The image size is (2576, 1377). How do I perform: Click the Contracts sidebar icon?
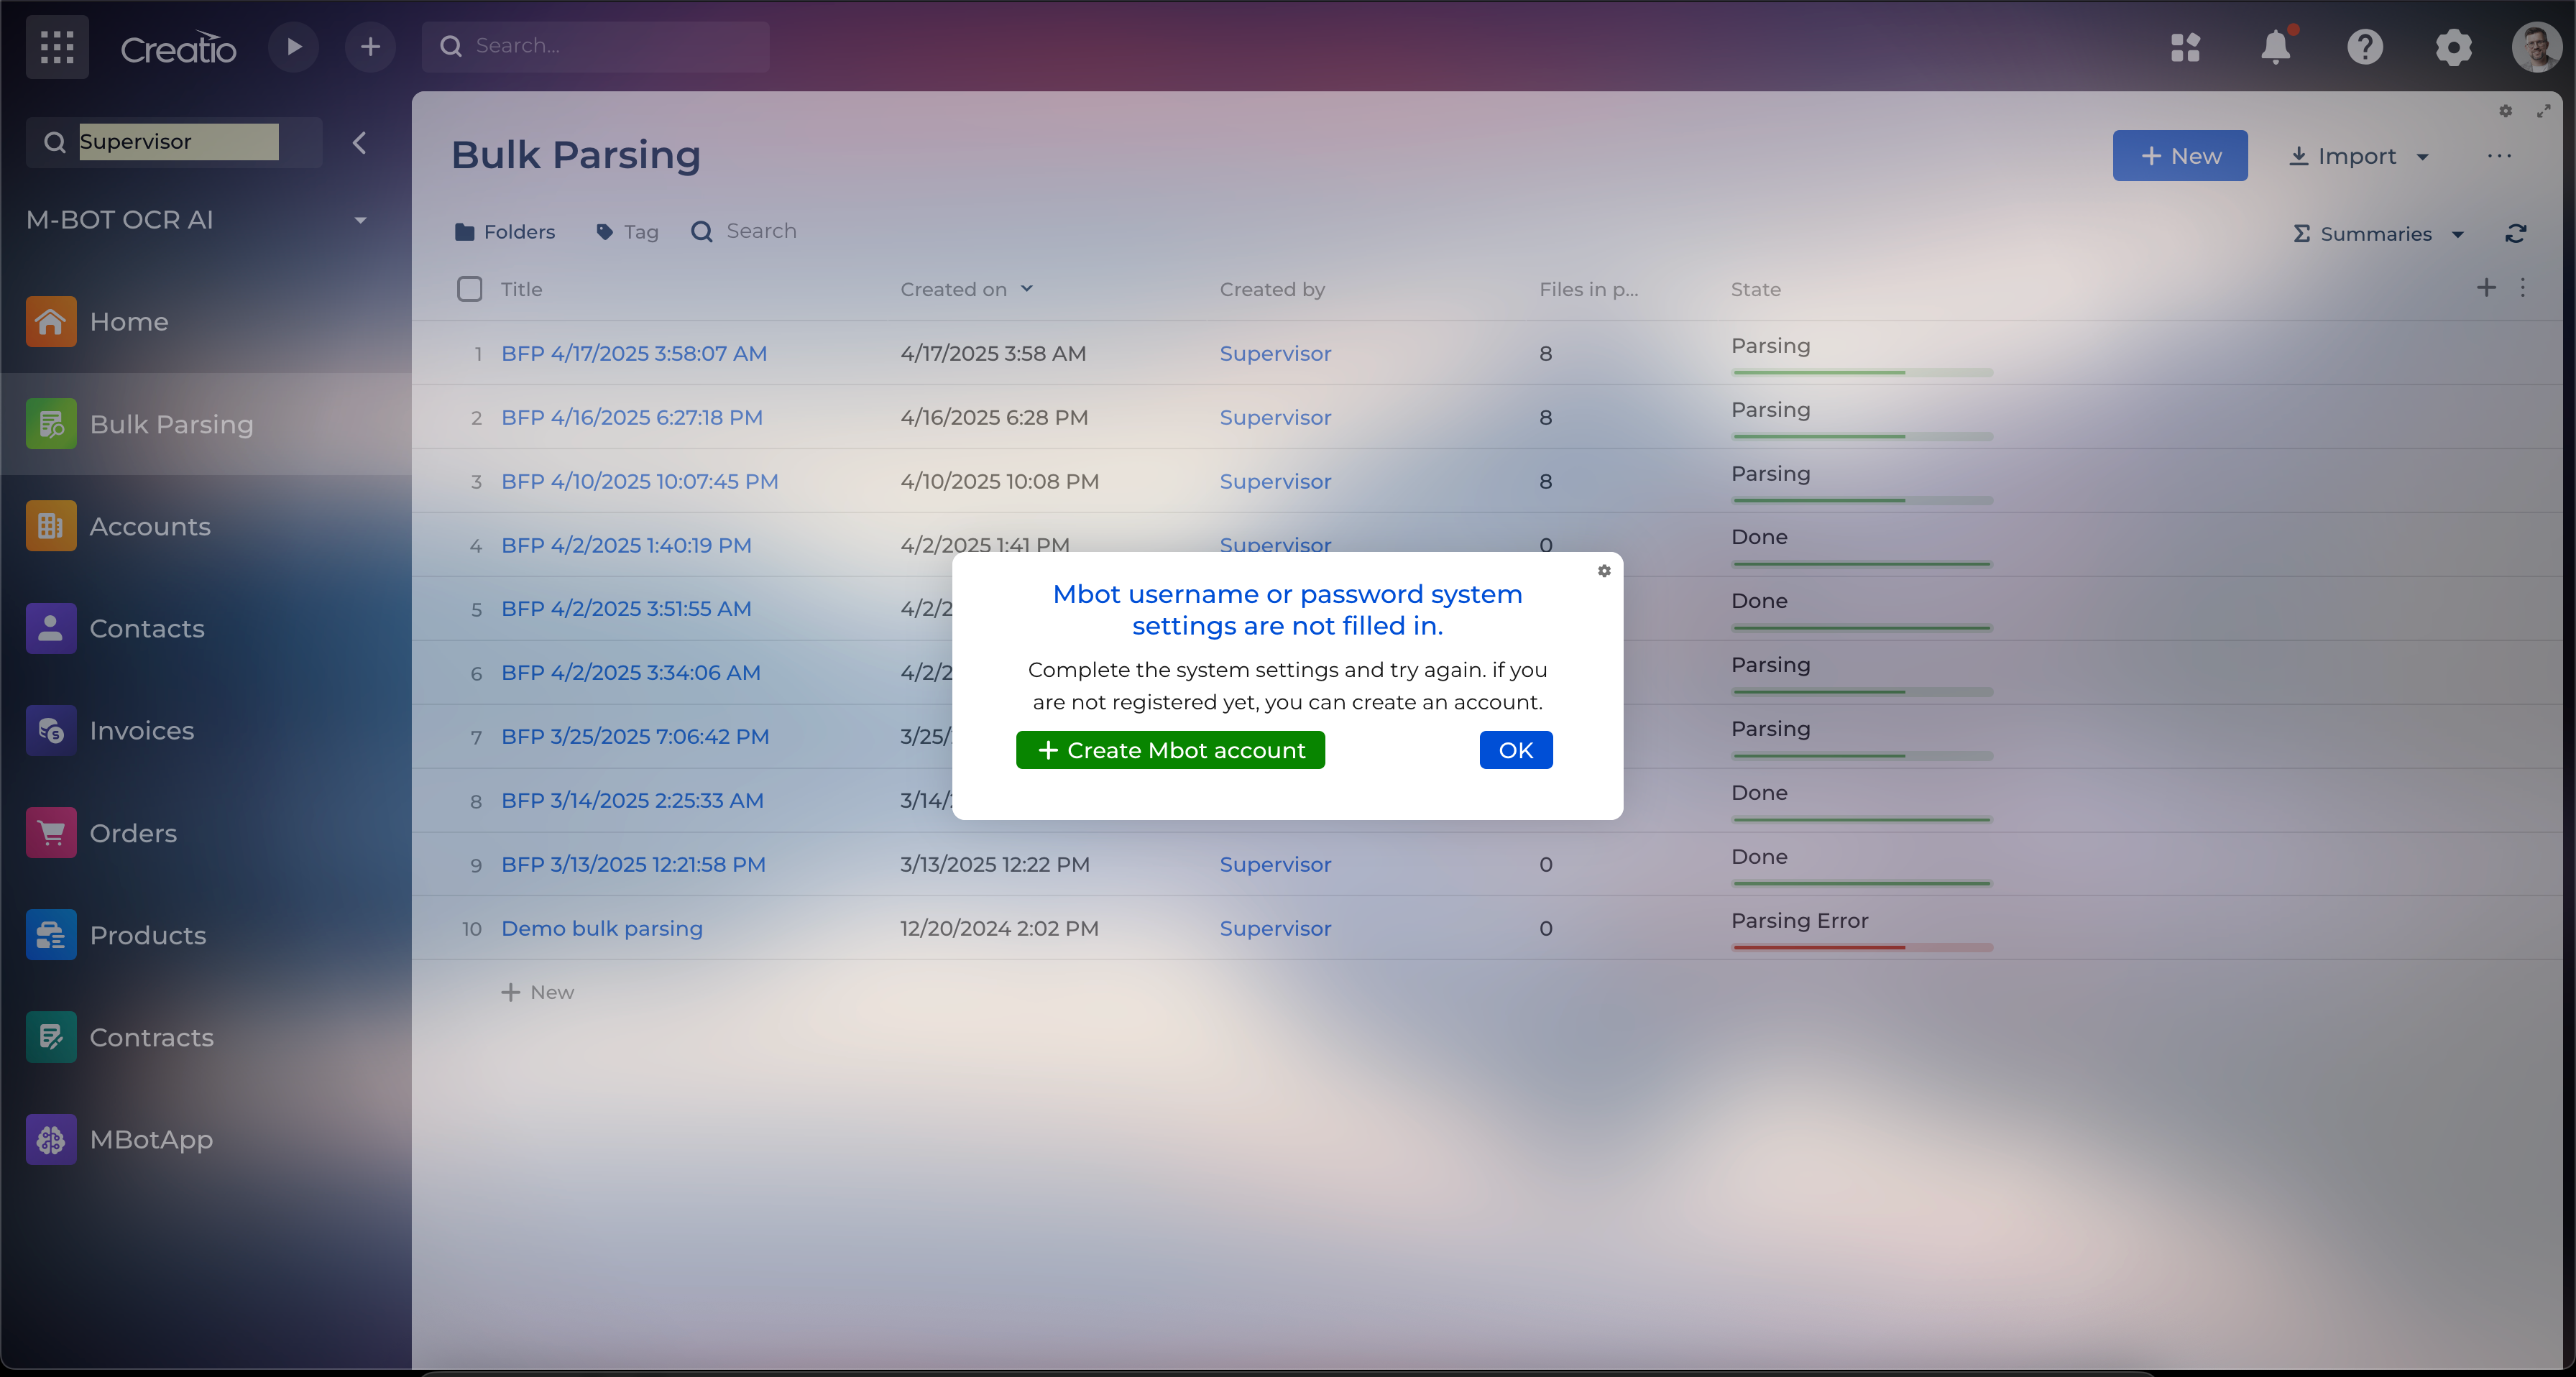tap(51, 1037)
